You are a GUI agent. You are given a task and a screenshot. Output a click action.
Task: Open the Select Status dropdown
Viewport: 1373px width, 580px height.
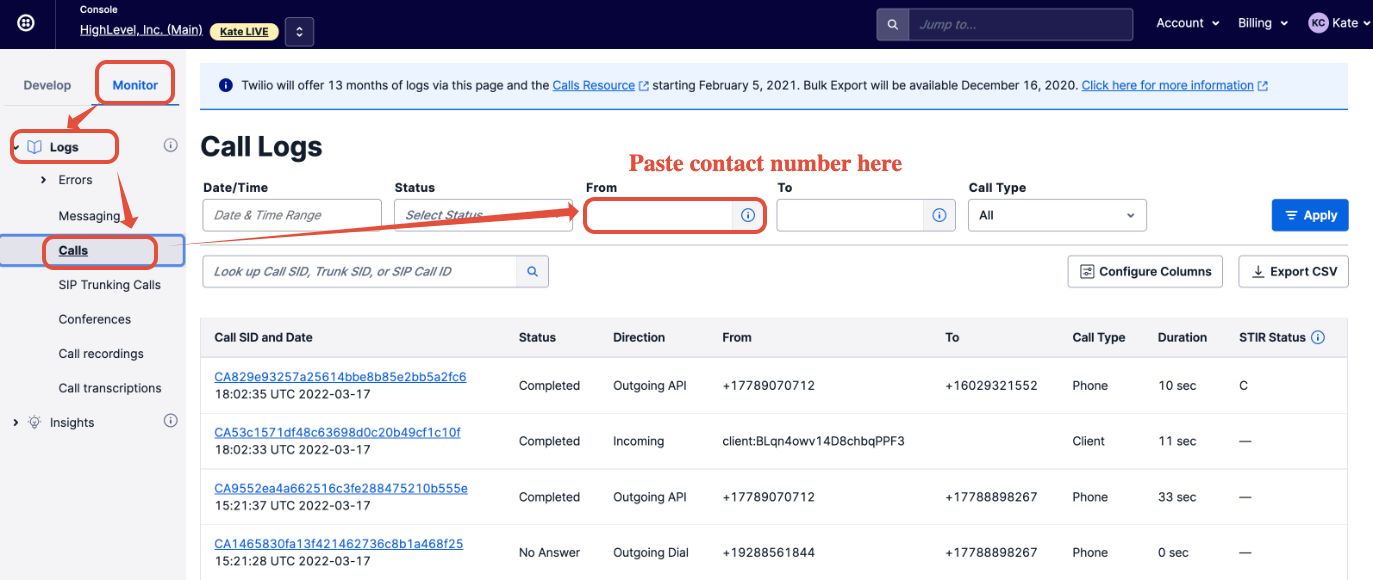point(483,215)
